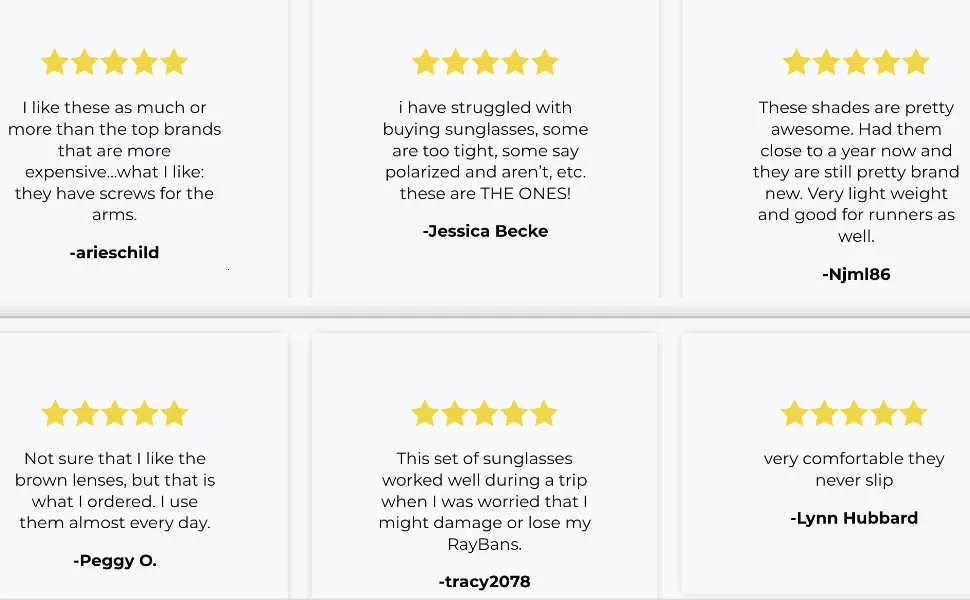Open reviewer name -arieschild
970x600 pixels.
114,253
